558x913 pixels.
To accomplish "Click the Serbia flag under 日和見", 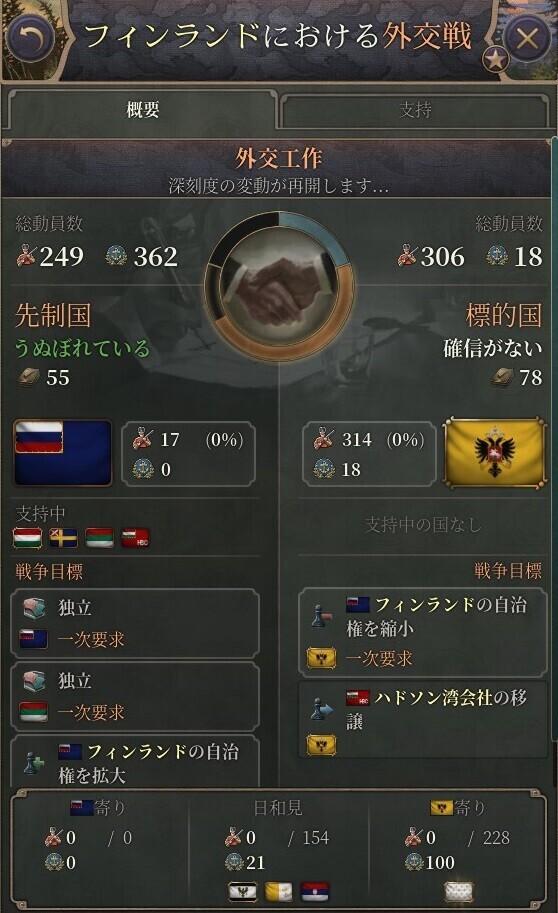I will 315,891.
